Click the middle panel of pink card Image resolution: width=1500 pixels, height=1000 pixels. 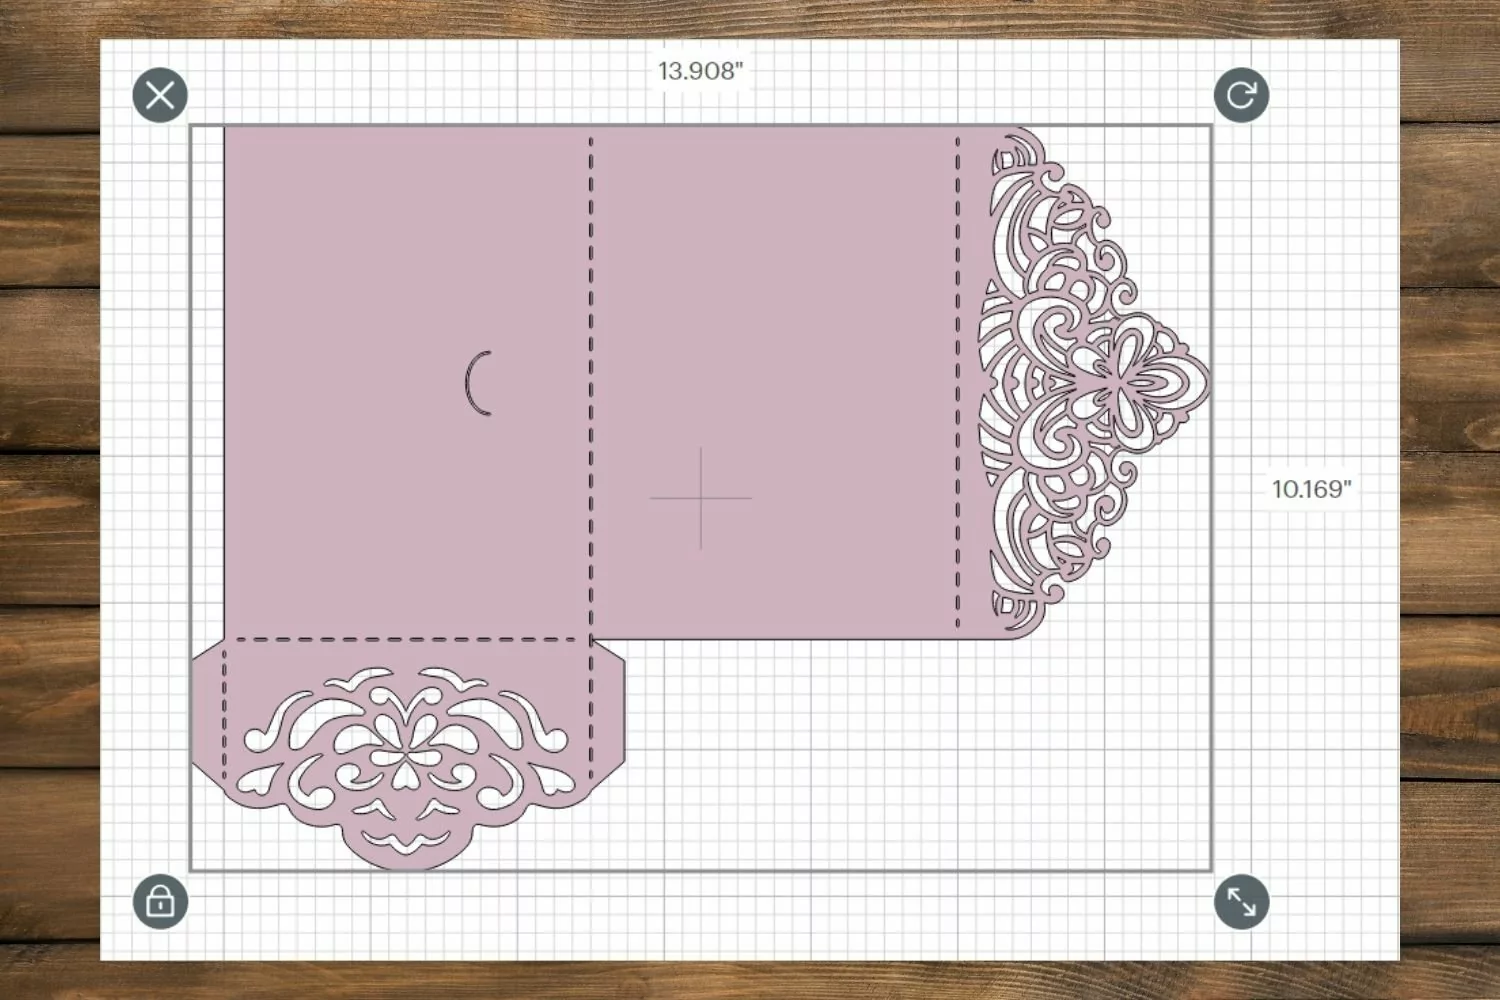[774, 380]
